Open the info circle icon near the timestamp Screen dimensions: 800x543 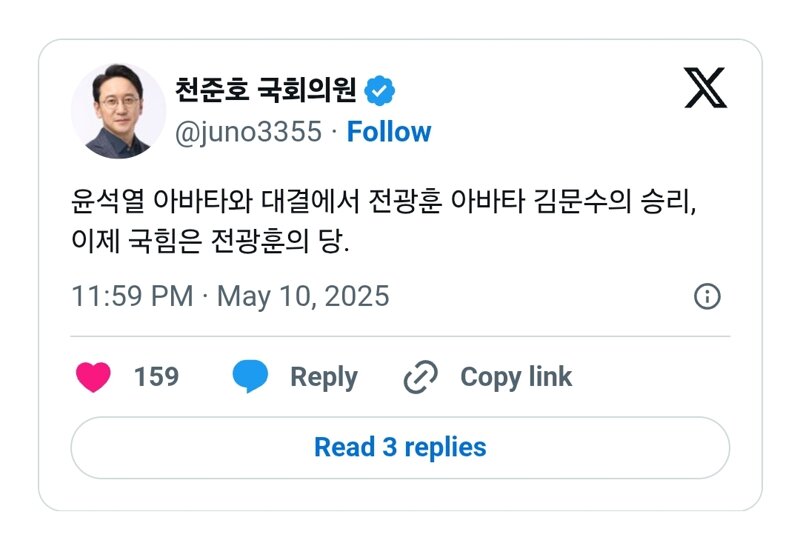[x=707, y=296]
